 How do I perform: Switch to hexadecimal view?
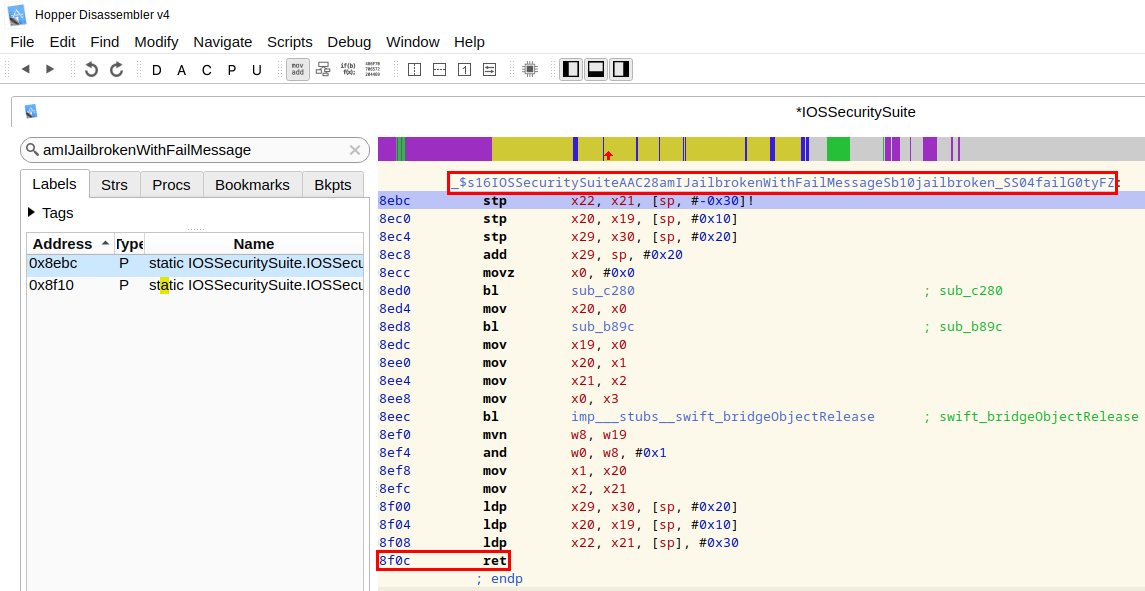coord(372,69)
